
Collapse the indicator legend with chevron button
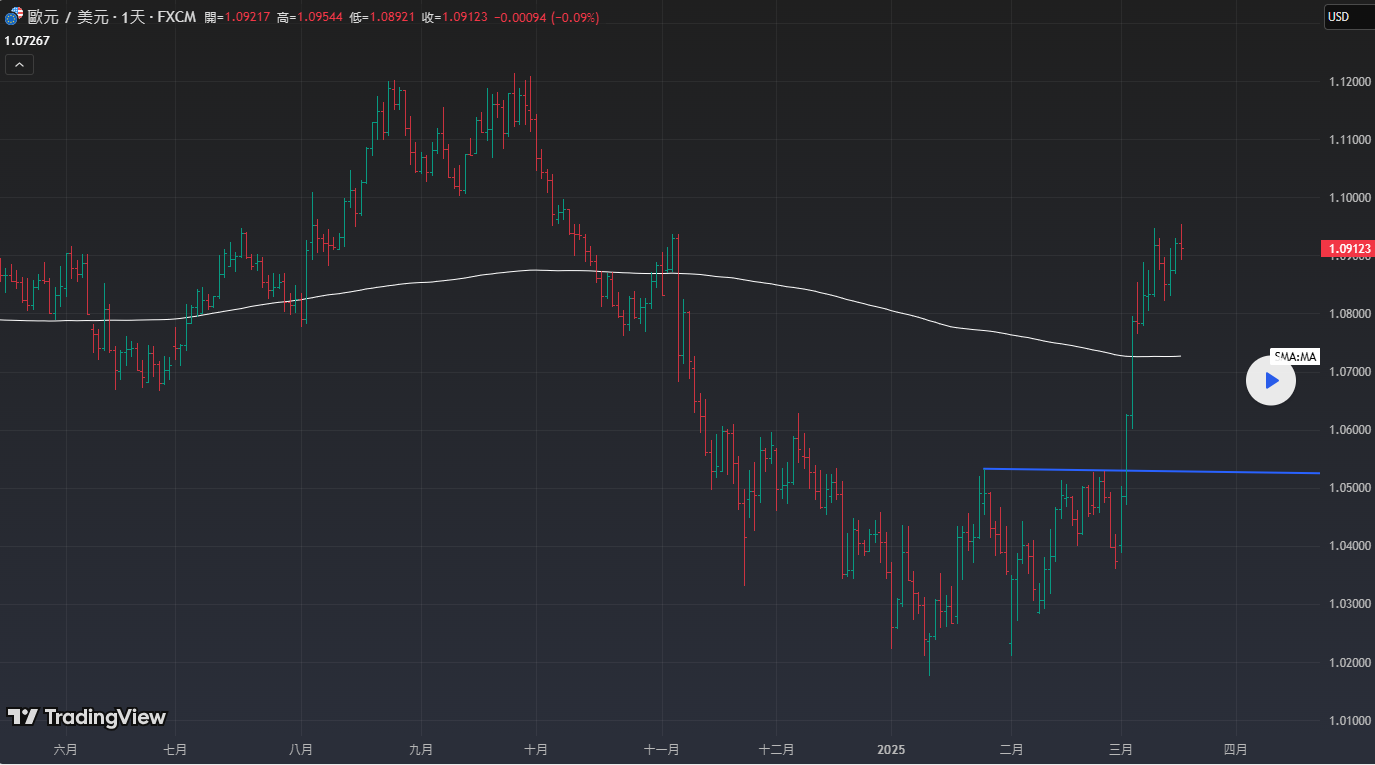click(x=19, y=65)
